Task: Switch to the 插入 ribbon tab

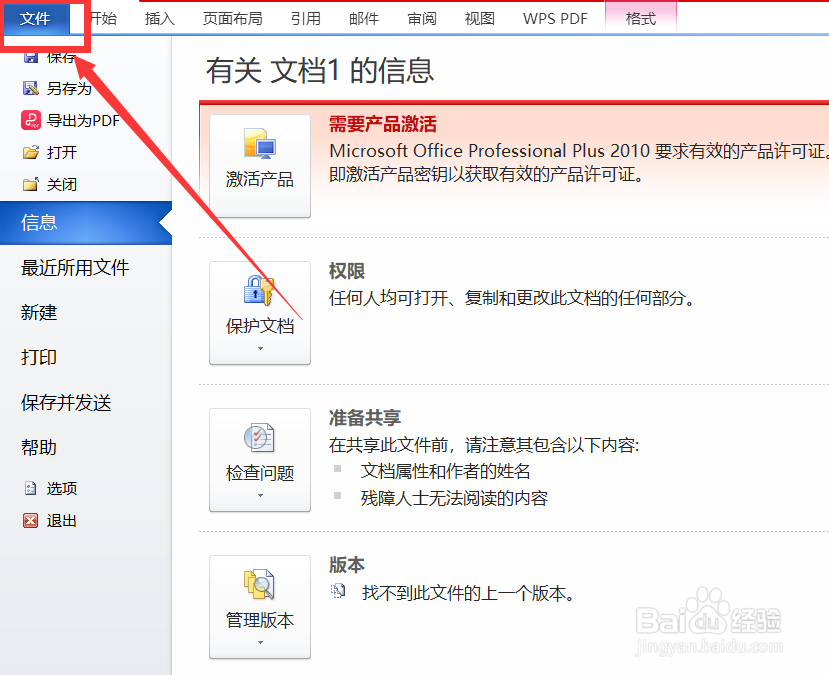Action: 160,19
